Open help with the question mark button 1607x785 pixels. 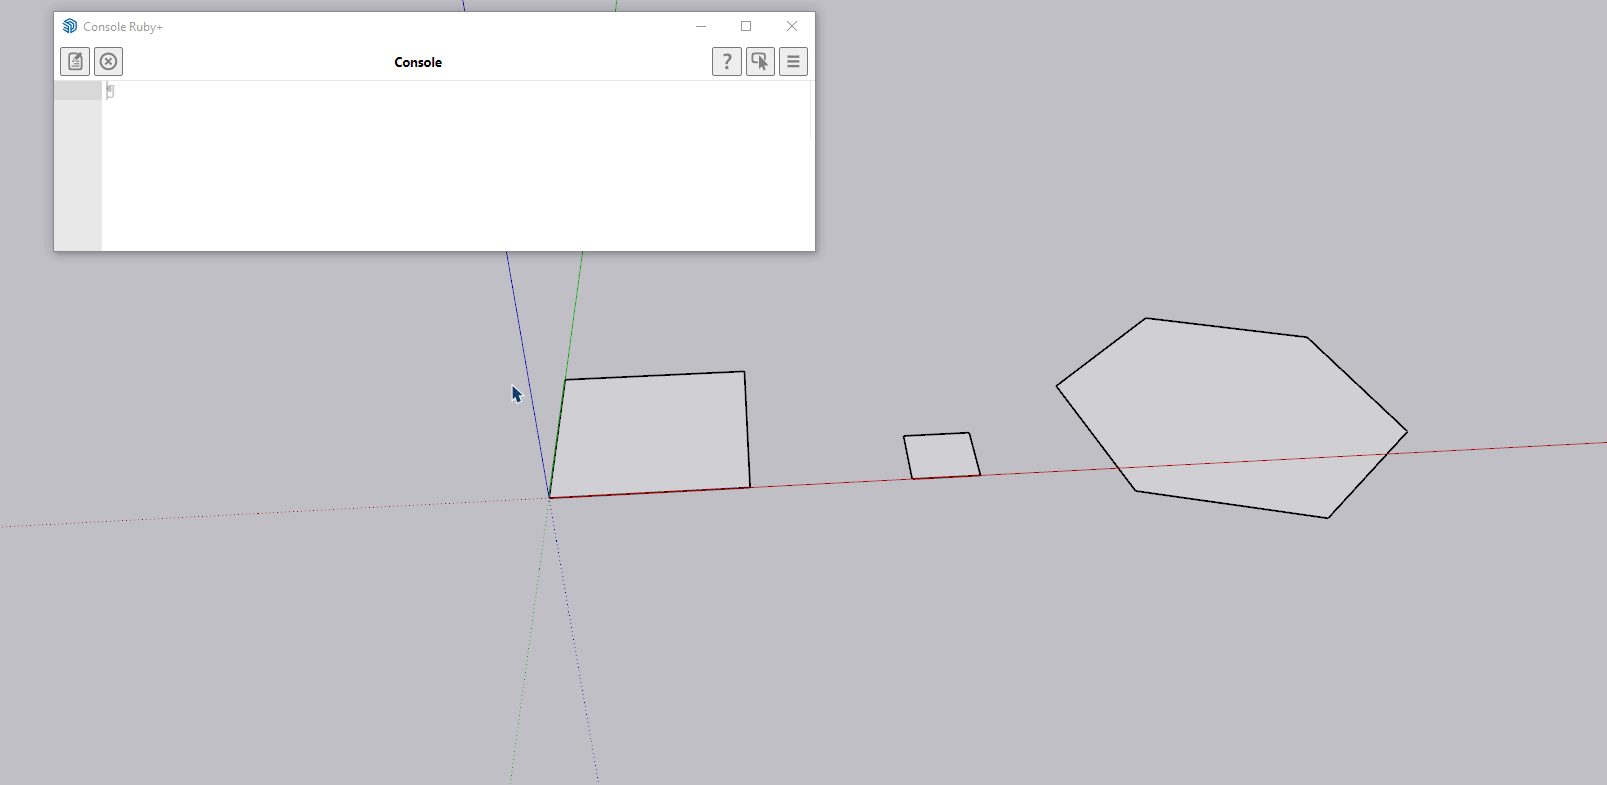tap(727, 62)
